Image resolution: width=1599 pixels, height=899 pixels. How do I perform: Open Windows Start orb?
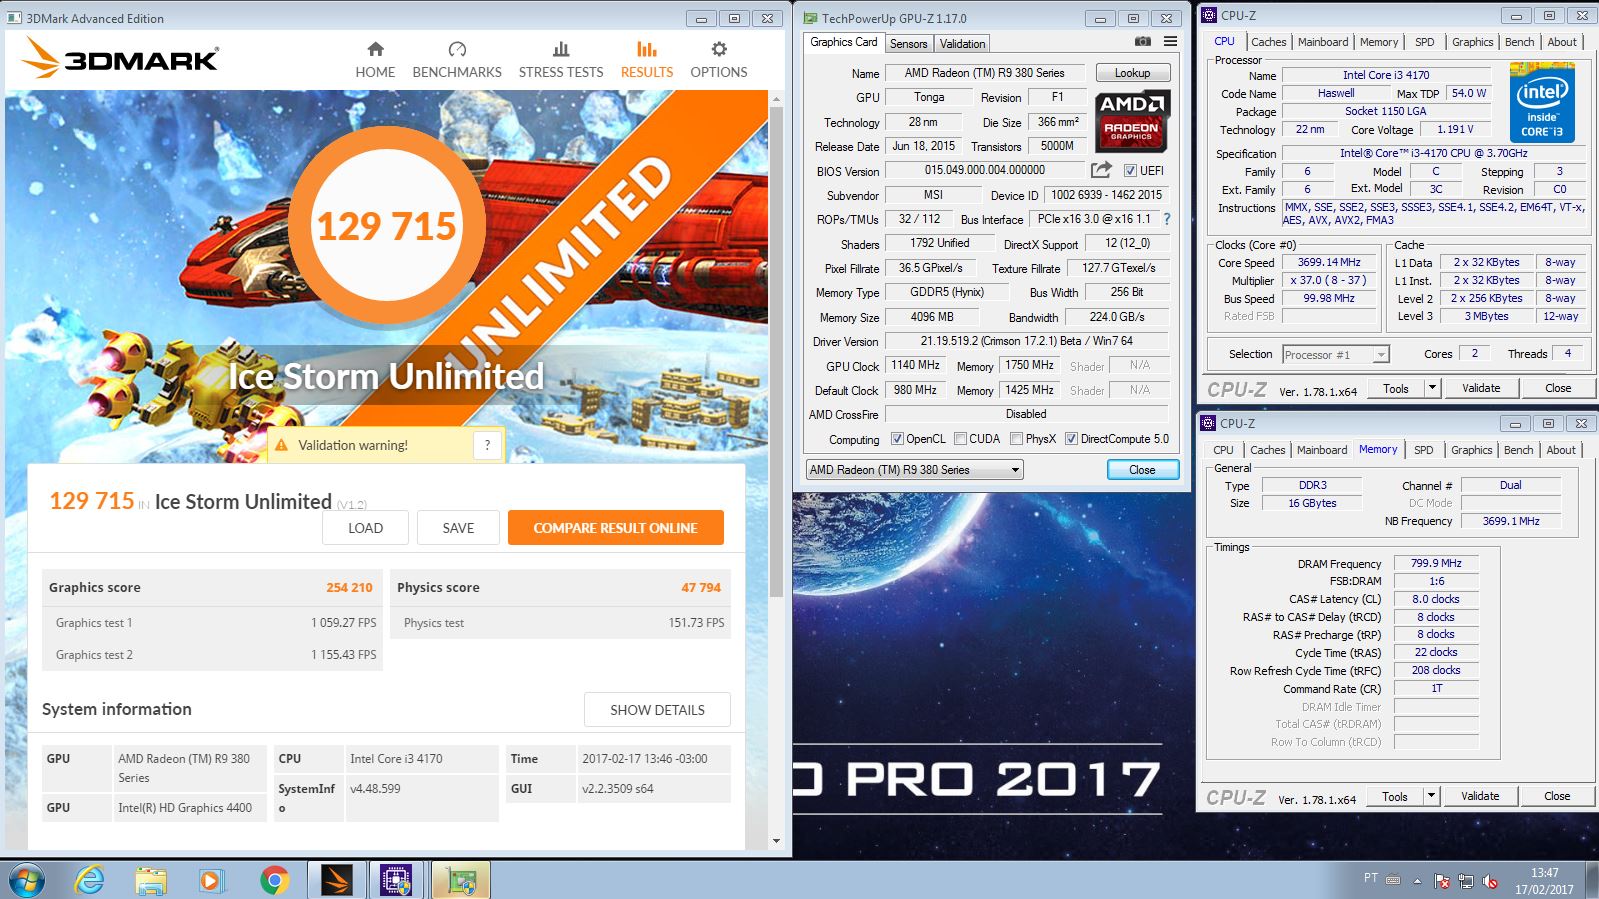click(x=26, y=880)
